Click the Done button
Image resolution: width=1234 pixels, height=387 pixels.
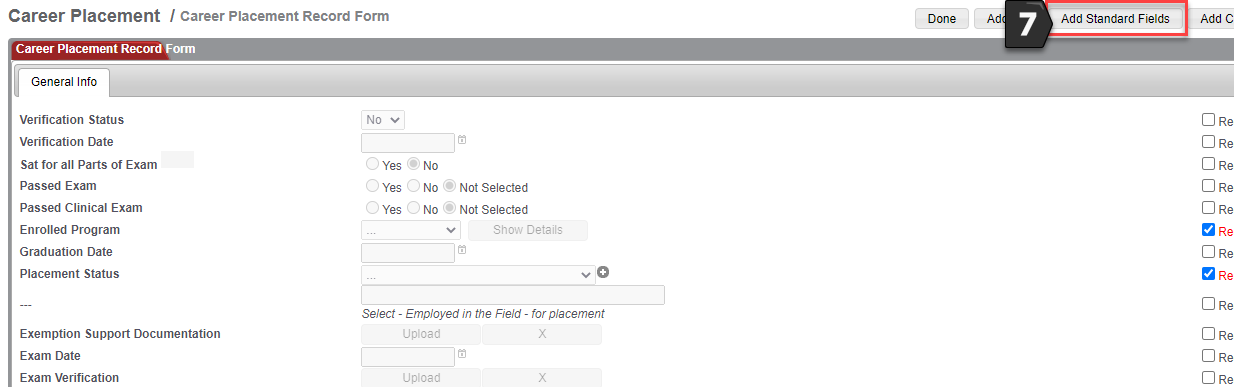(x=941, y=19)
